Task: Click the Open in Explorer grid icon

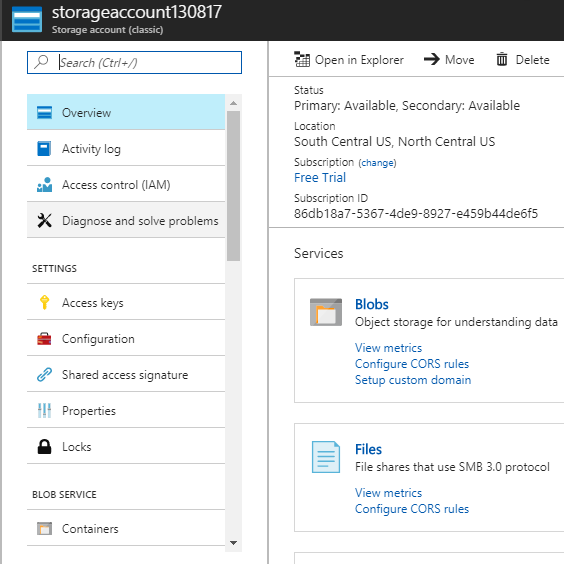Action: click(302, 59)
